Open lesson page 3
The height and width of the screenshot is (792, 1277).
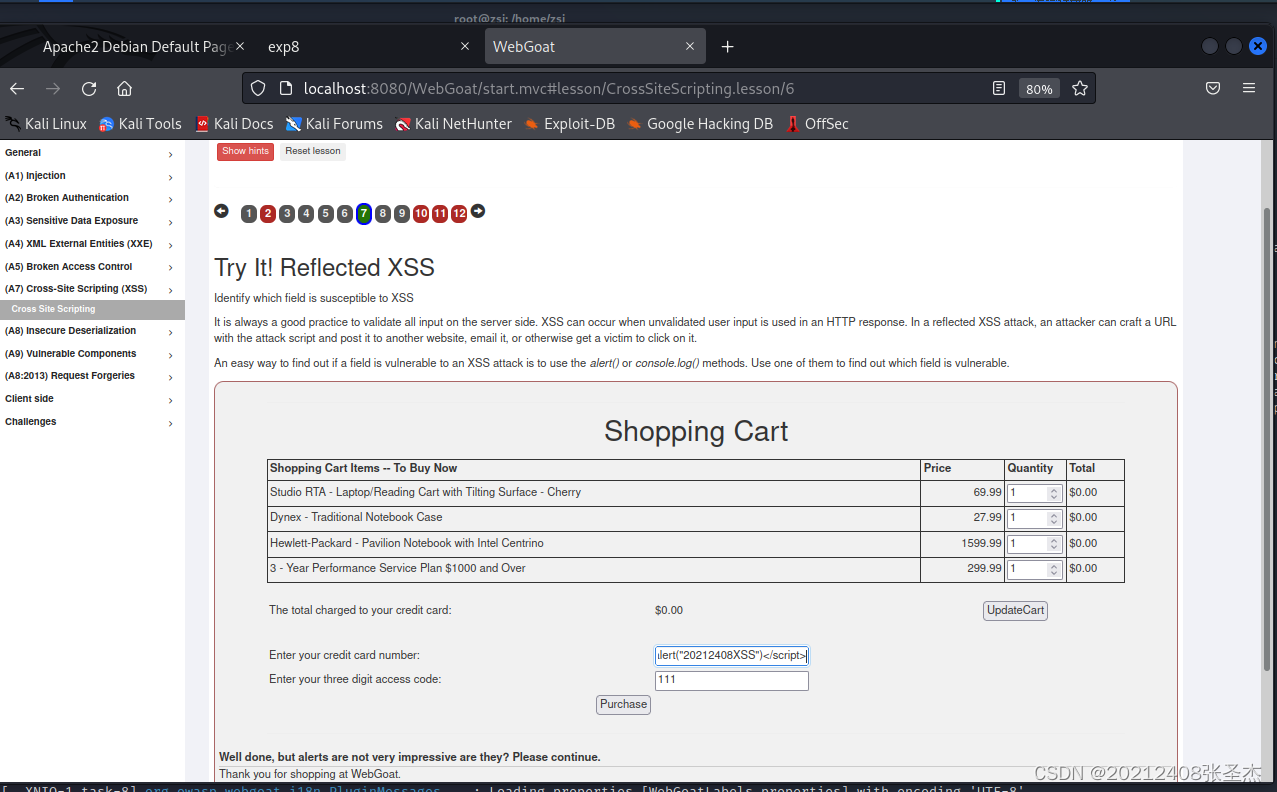click(287, 213)
